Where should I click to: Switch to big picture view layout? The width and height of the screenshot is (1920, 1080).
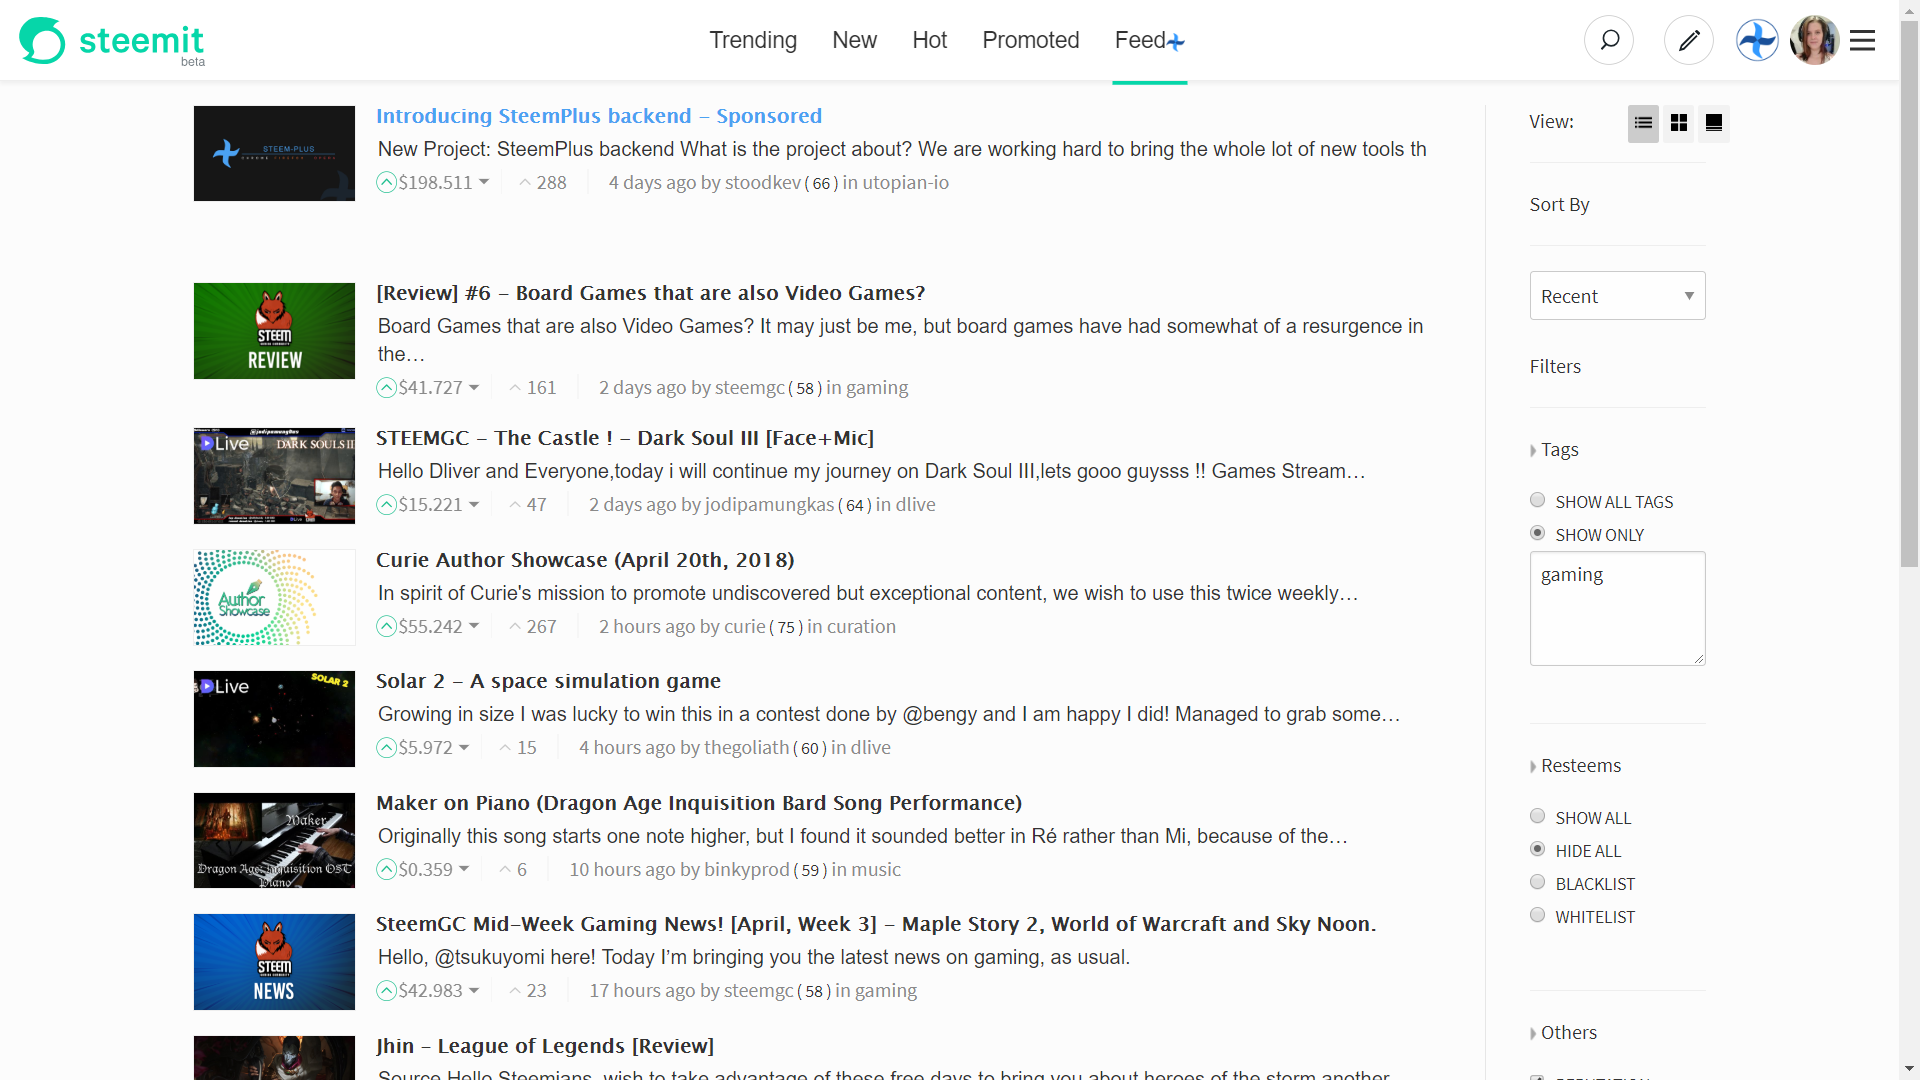coord(1714,123)
